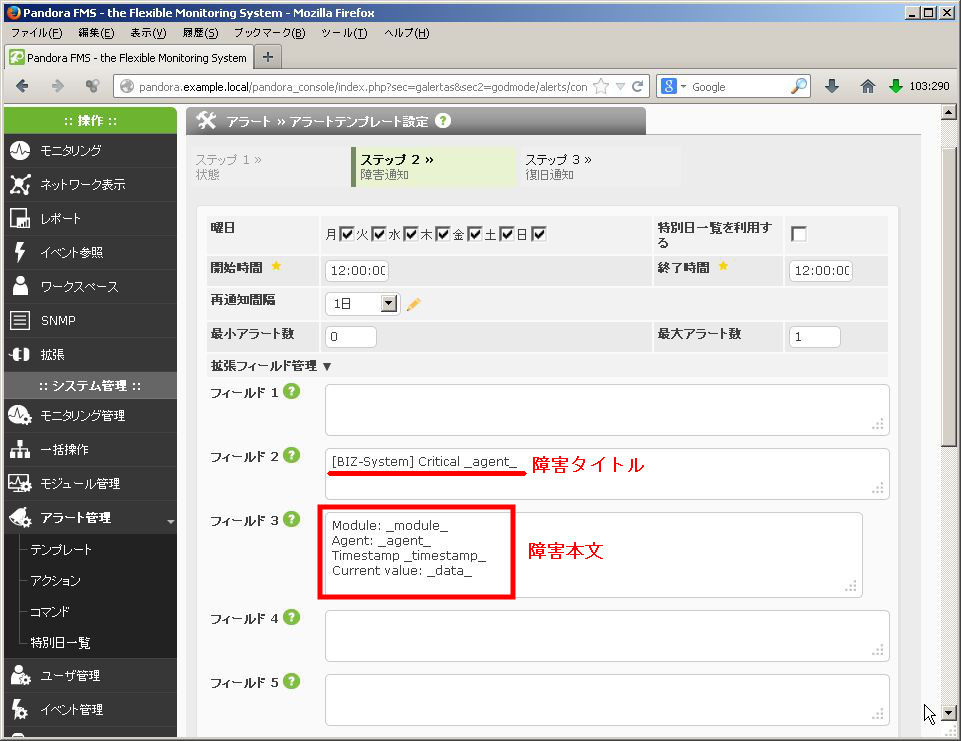Click the 終了時間 input field
This screenshot has height=741, width=961.
[821, 270]
